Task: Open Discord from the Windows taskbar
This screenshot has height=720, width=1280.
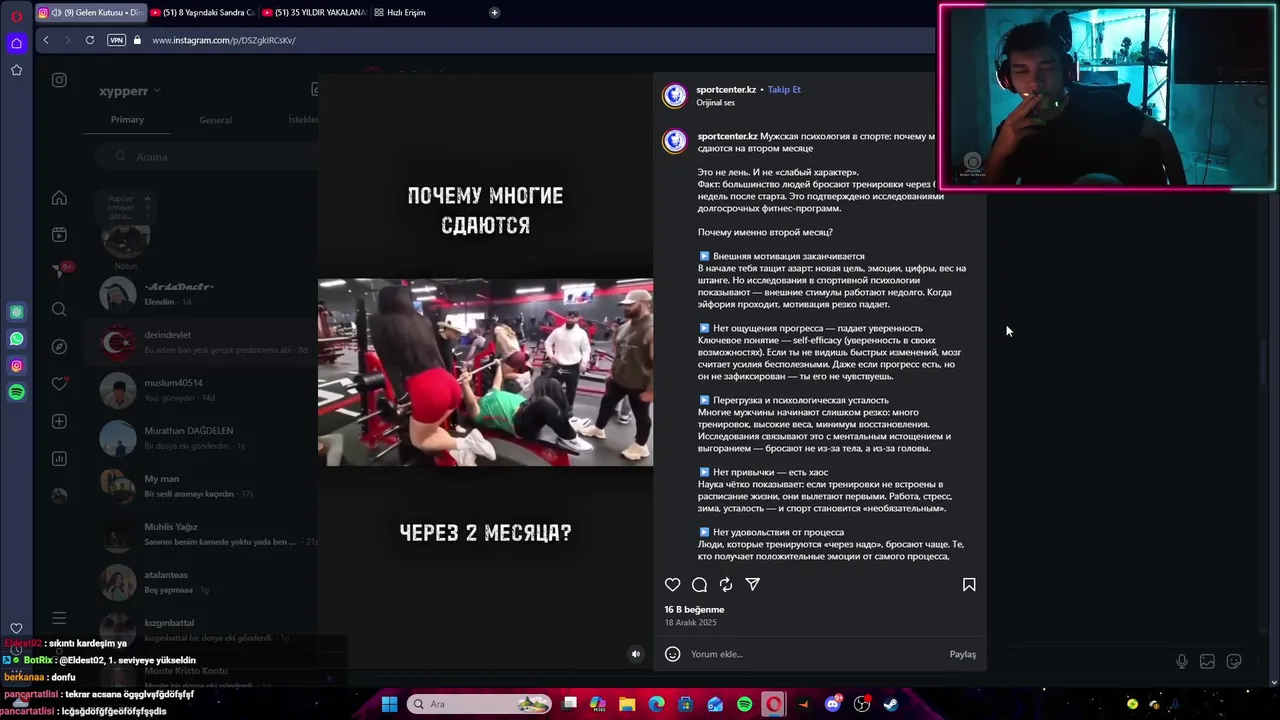Action: click(833, 704)
